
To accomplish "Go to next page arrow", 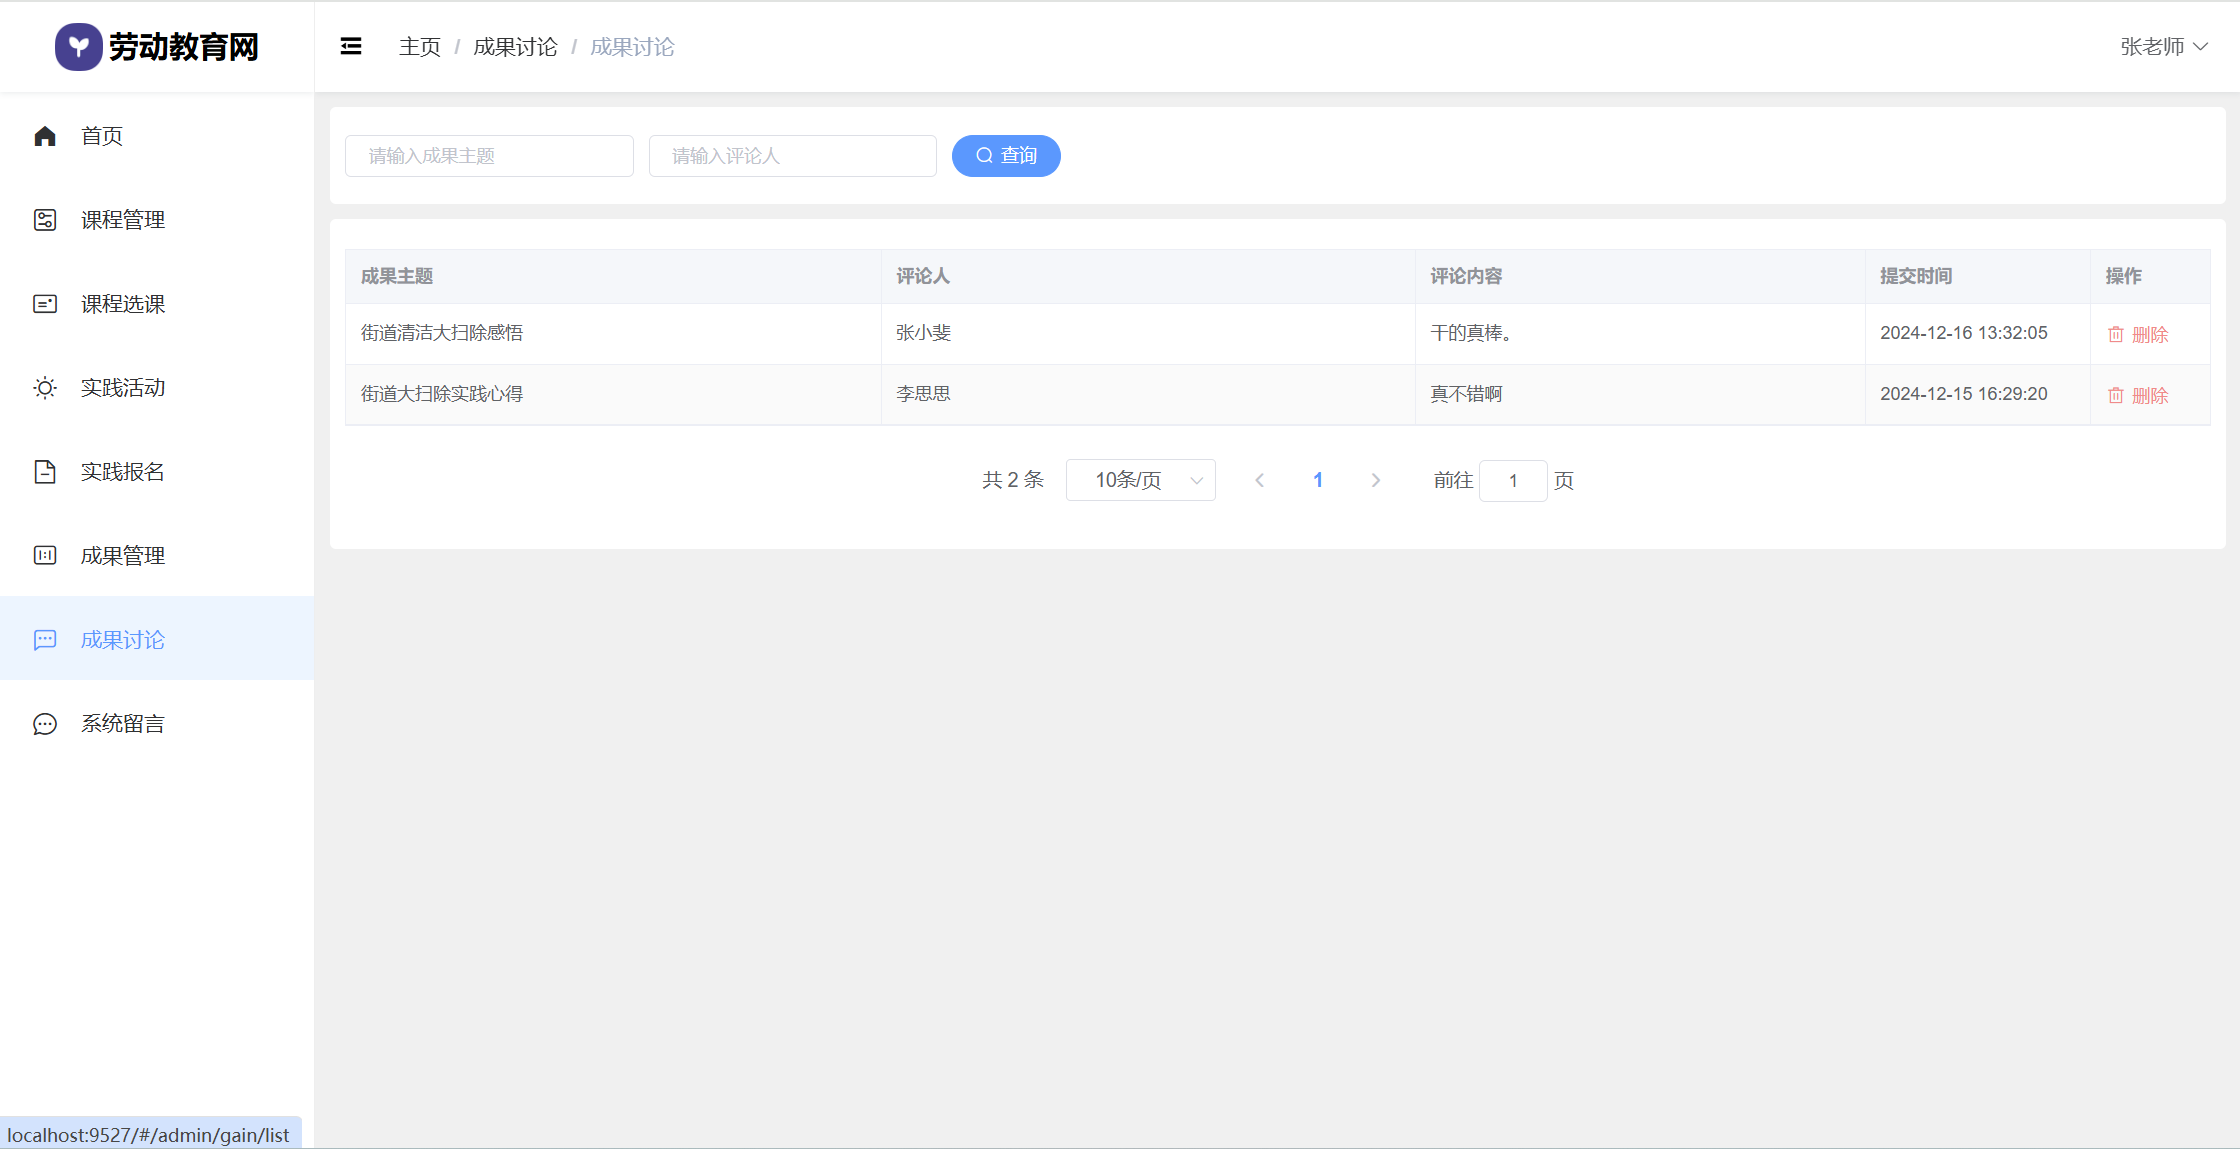I will 1376,481.
